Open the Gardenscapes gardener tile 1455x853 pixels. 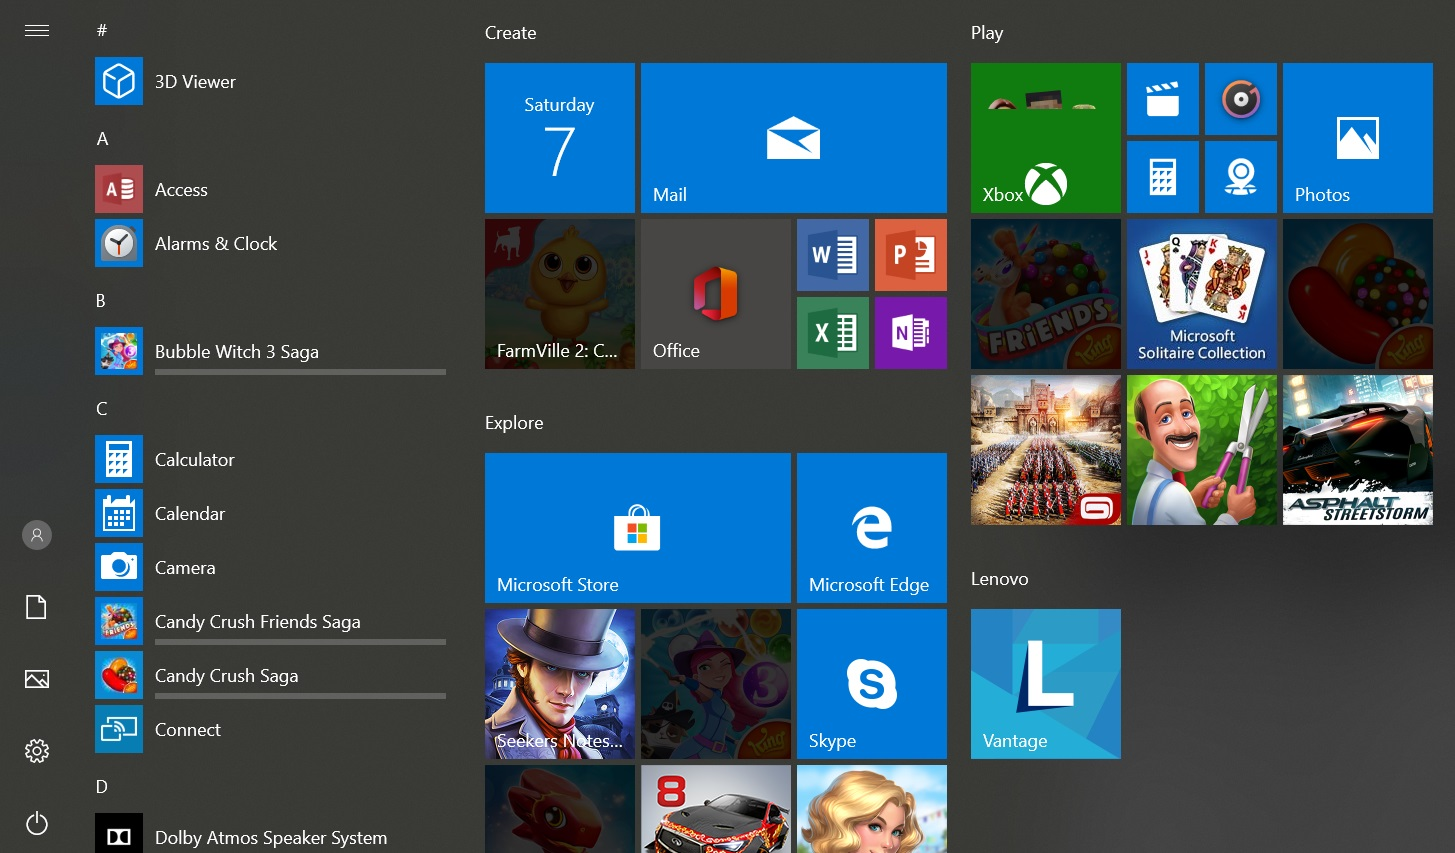coord(1202,450)
